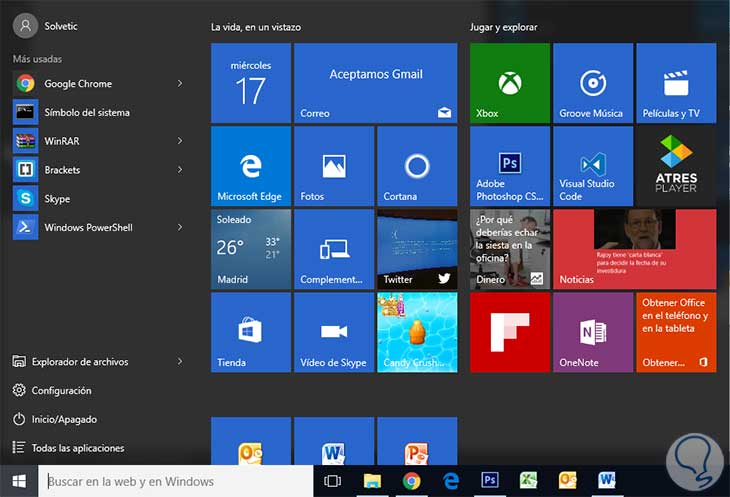Focus the Buscar en la web search box
This screenshot has width=730, height=497.
tap(176, 481)
